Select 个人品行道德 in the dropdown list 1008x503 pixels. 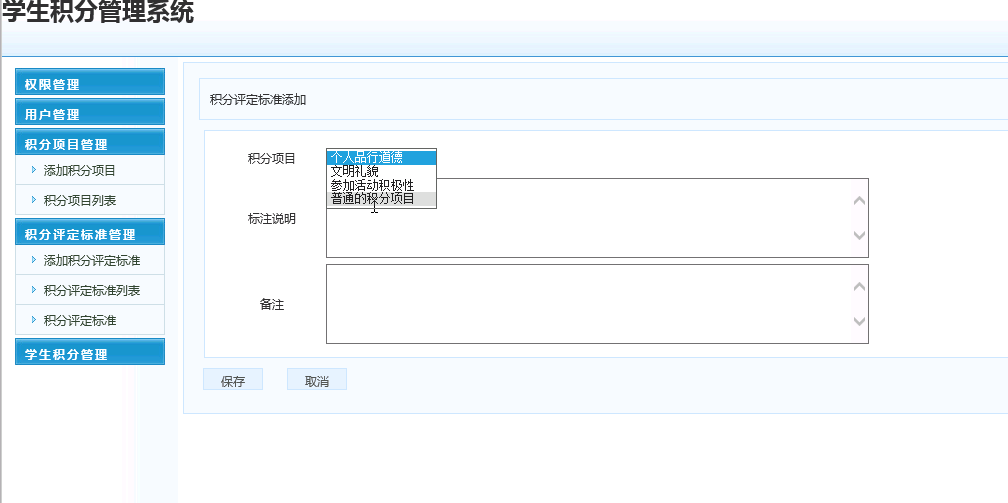coord(382,158)
